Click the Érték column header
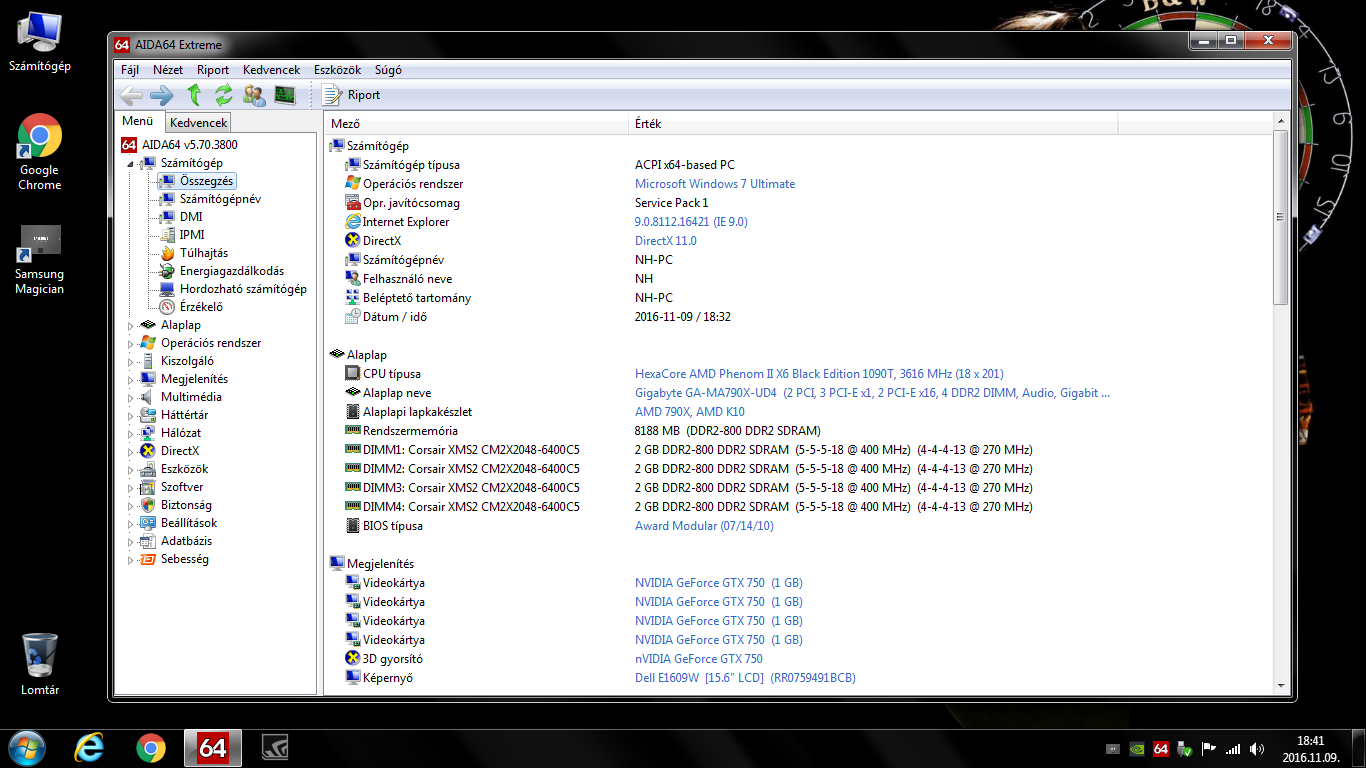The height and width of the screenshot is (768, 1366). [x=873, y=124]
